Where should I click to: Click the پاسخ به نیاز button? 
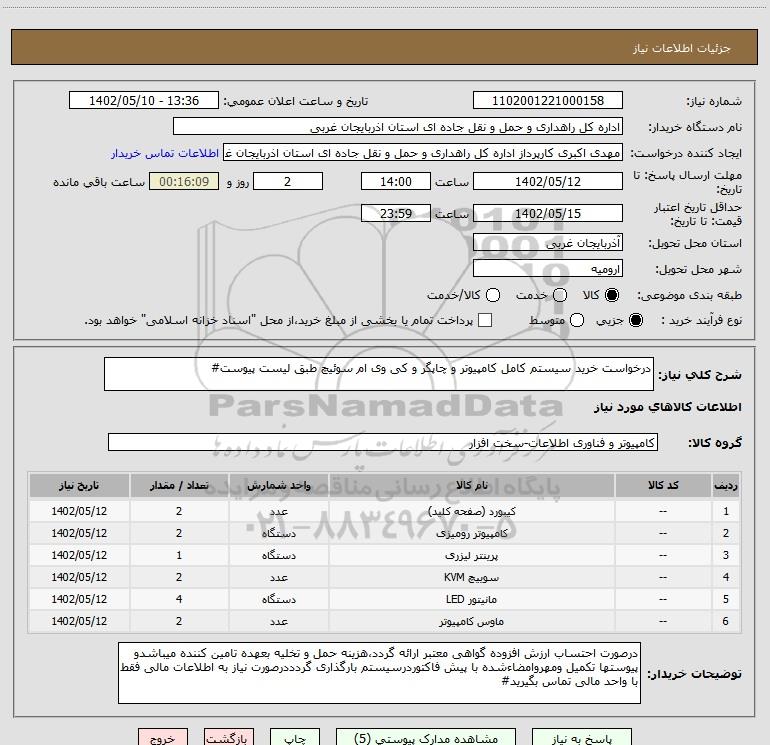tap(581, 738)
